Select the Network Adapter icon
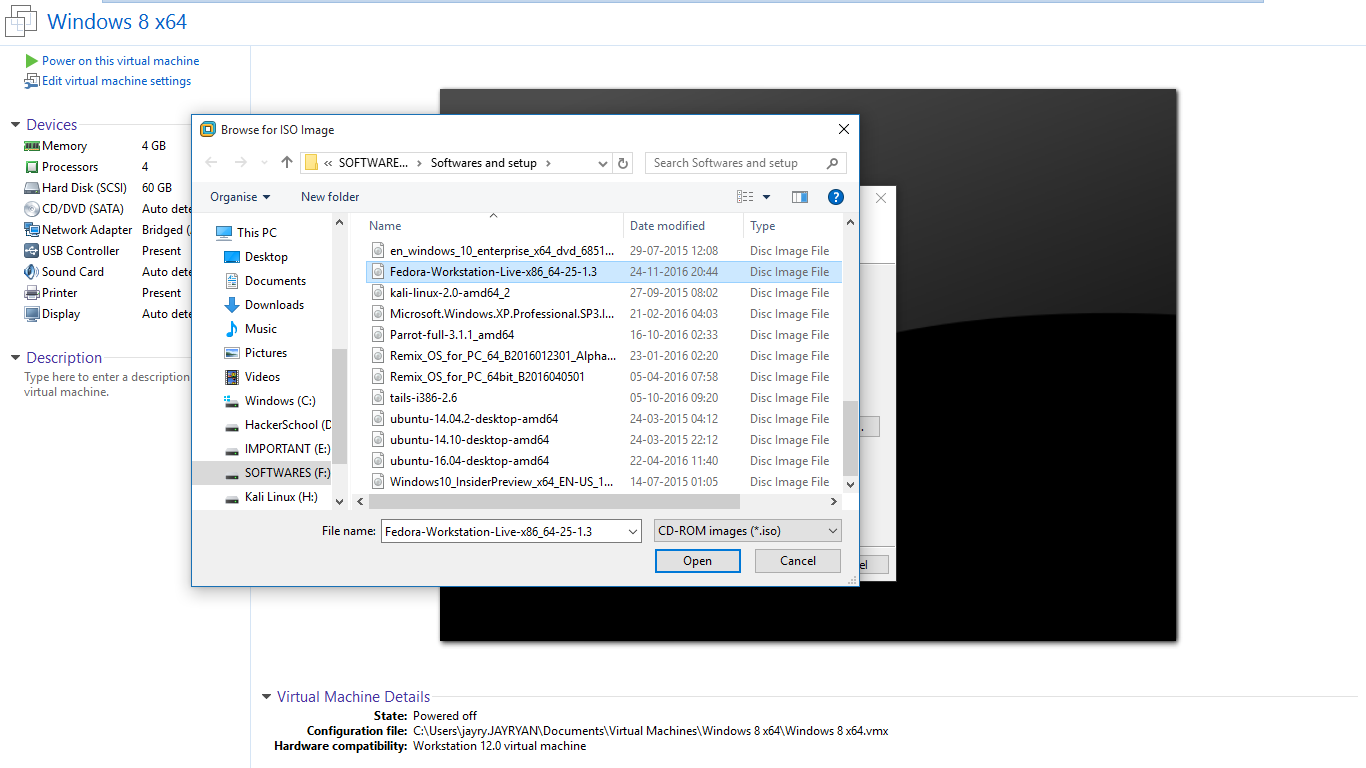The width and height of the screenshot is (1366, 768). tap(32, 230)
